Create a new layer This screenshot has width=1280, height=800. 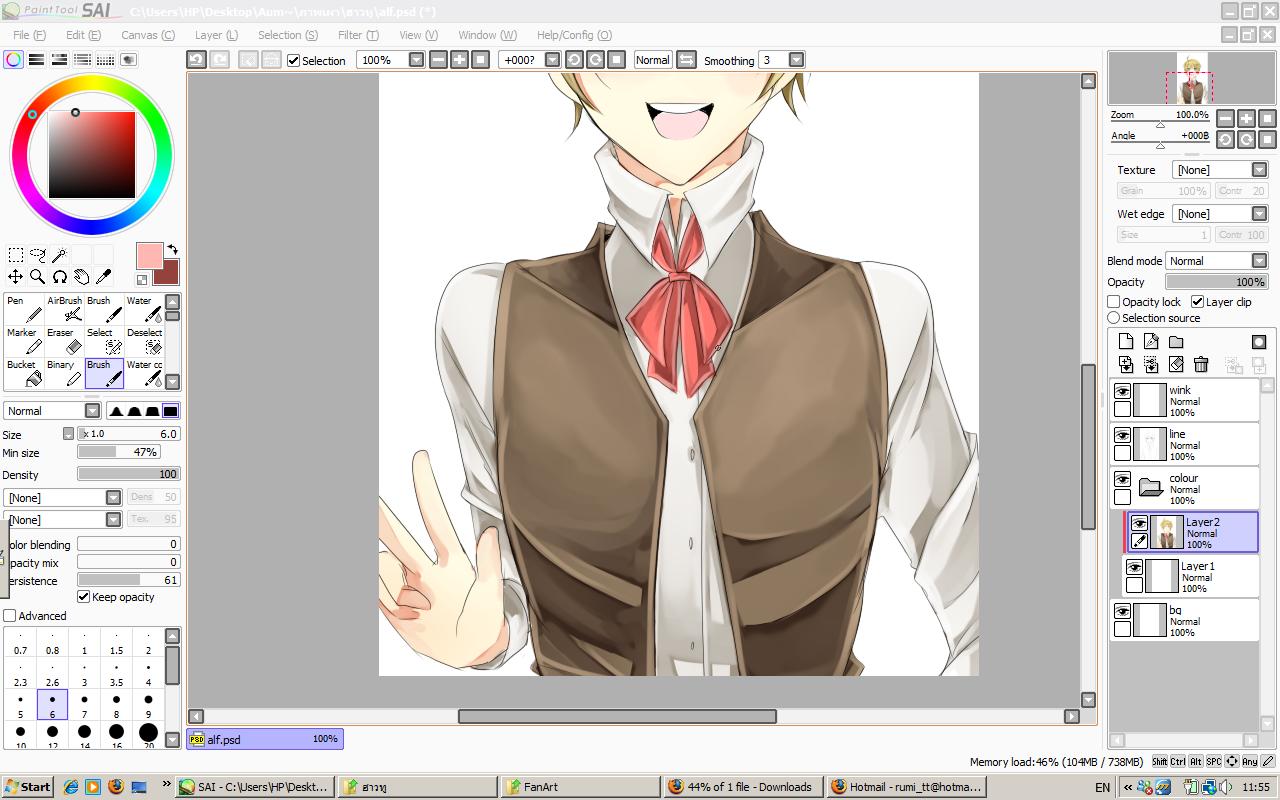[1125, 342]
